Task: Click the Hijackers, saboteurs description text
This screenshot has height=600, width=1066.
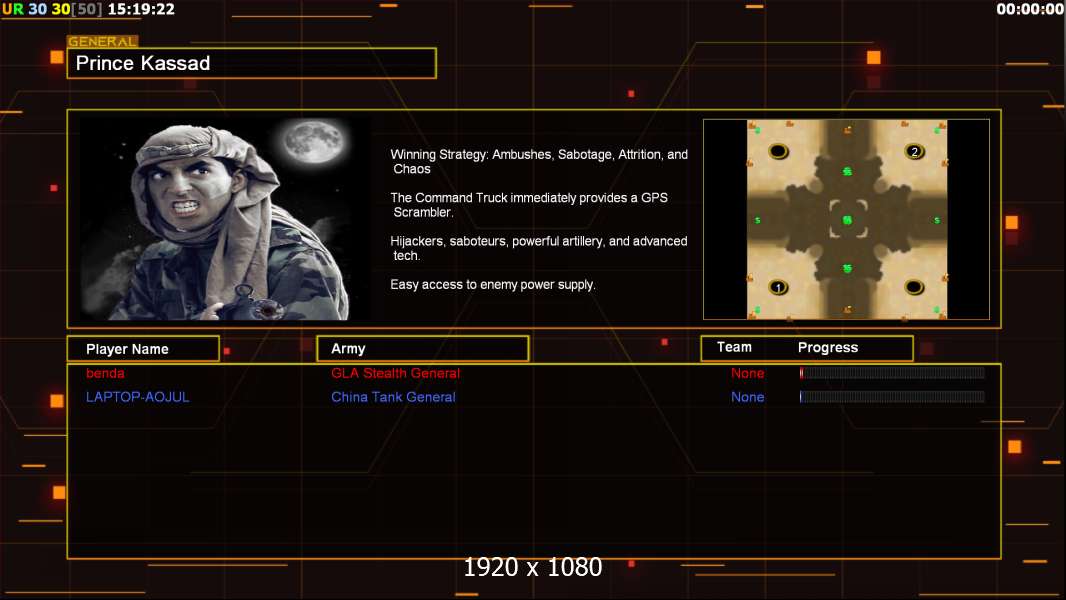Action: point(538,248)
